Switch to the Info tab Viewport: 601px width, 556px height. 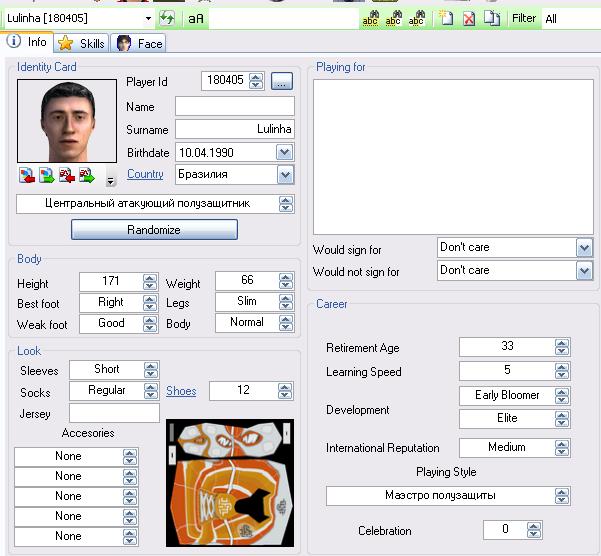pos(27,41)
